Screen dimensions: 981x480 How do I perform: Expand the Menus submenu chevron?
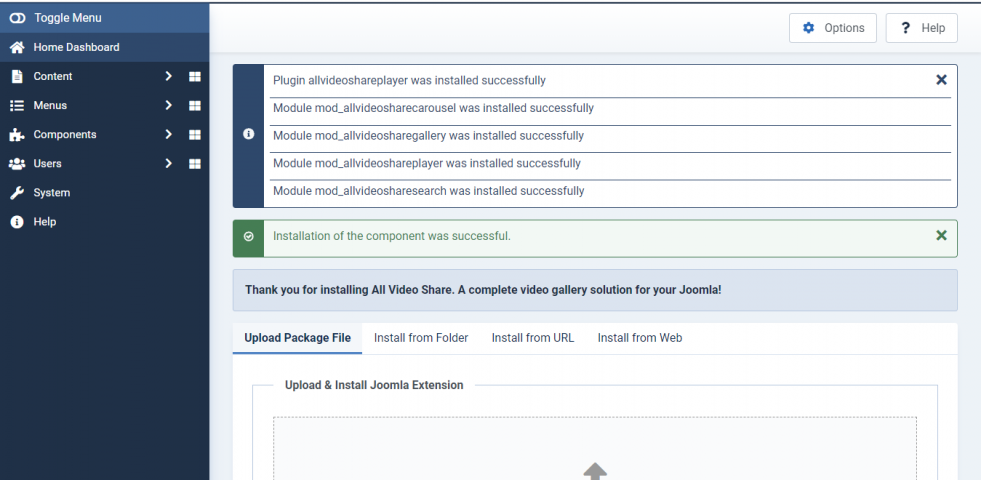point(168,105)
